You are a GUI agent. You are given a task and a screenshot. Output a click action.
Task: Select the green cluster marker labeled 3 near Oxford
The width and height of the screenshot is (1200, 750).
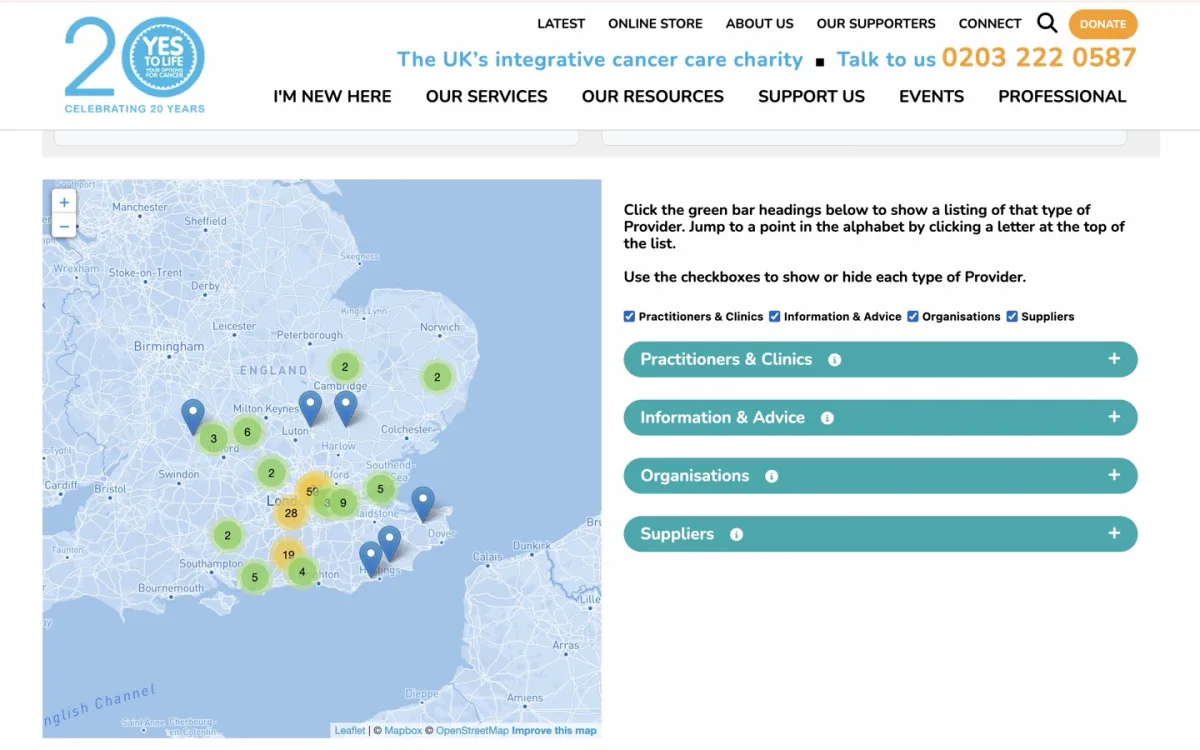point(213,439)
